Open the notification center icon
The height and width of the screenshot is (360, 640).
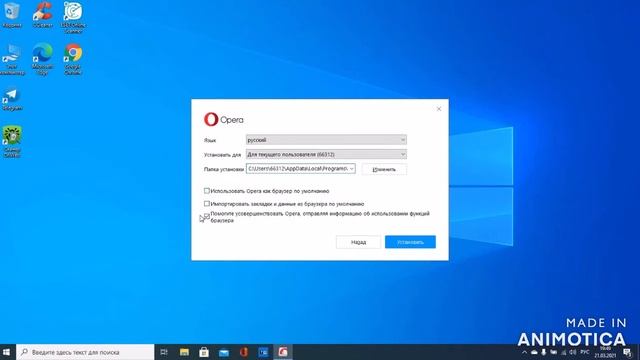point(627,352)
